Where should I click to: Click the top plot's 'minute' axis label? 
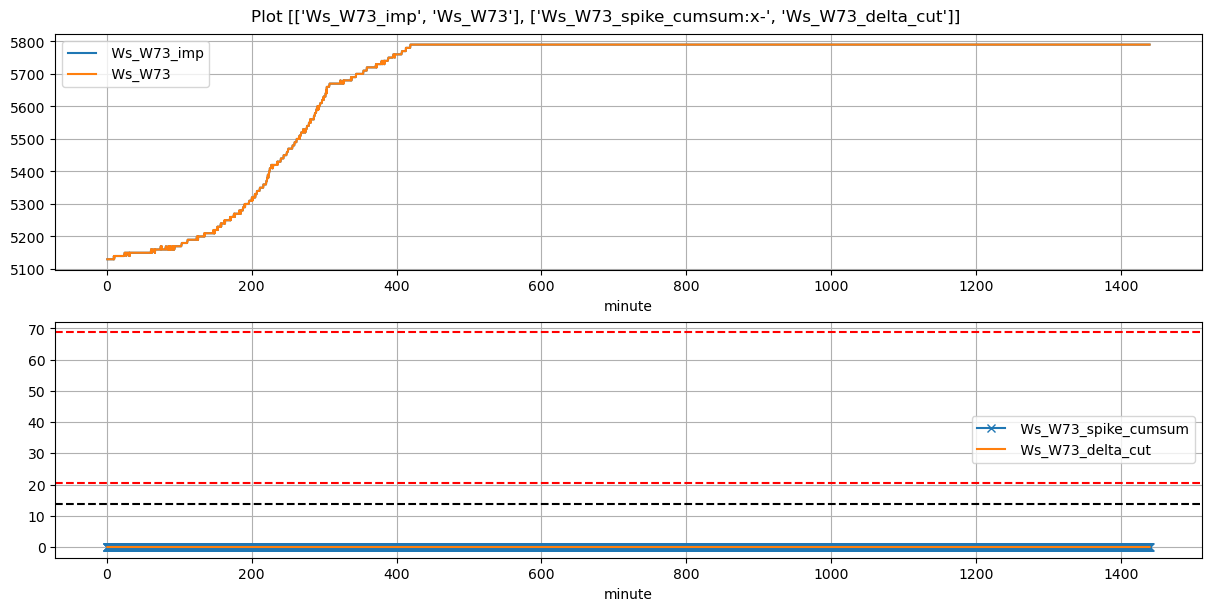627,306
